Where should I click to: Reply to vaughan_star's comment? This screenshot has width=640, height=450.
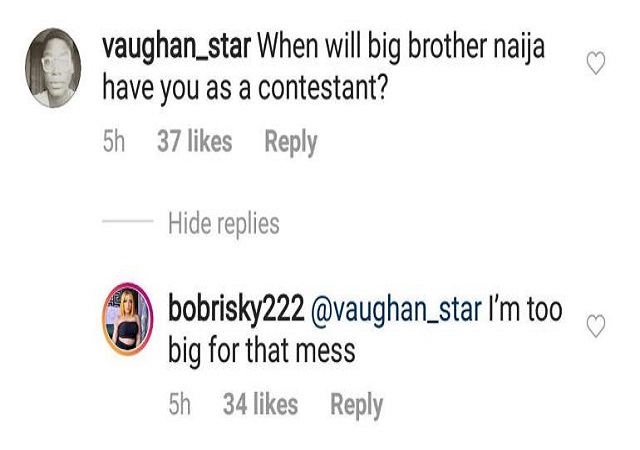290,142
